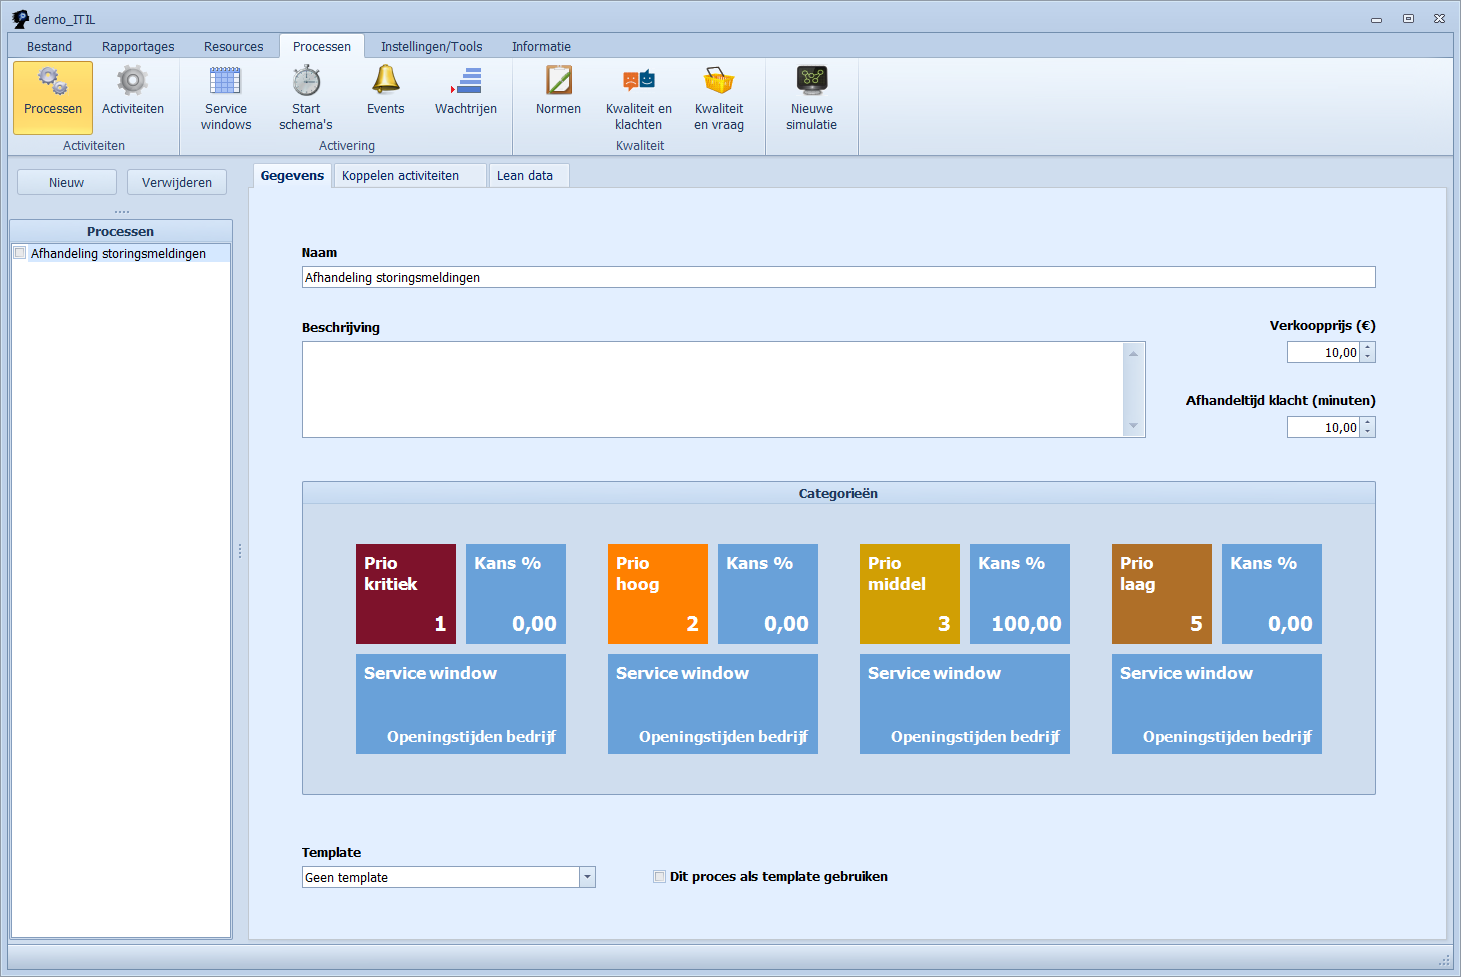Click the Verkoopprijs value field
Image resolution: width=1461 pixels, height=977 pixels.
1323,352
